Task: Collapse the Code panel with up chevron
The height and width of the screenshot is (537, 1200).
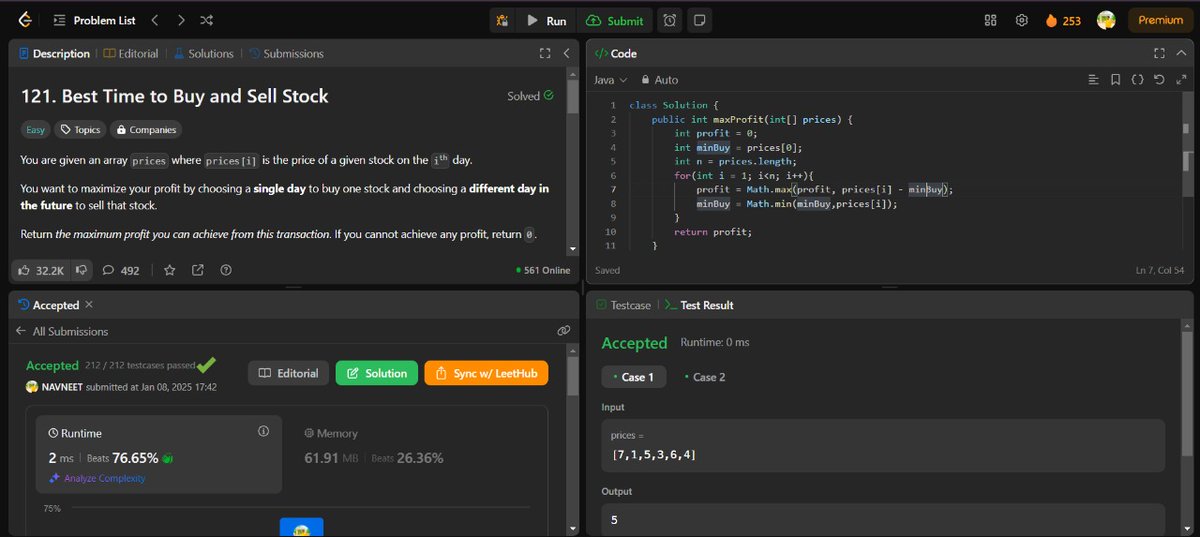Action: click(x=1180, y=53)
